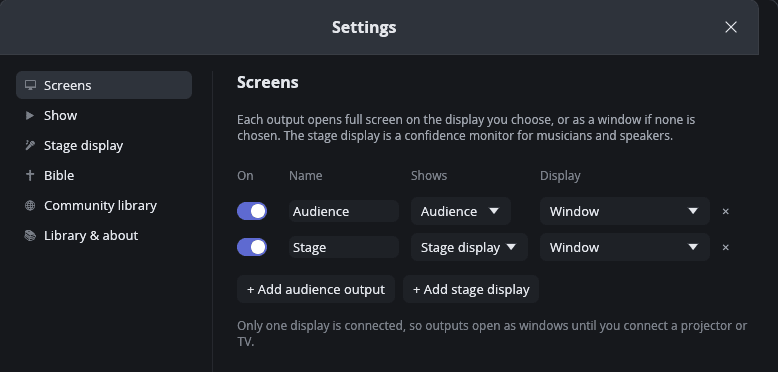Edit the Audience name field
The height and width of the screenshot is (372, 778).
(x=344, y=211)
